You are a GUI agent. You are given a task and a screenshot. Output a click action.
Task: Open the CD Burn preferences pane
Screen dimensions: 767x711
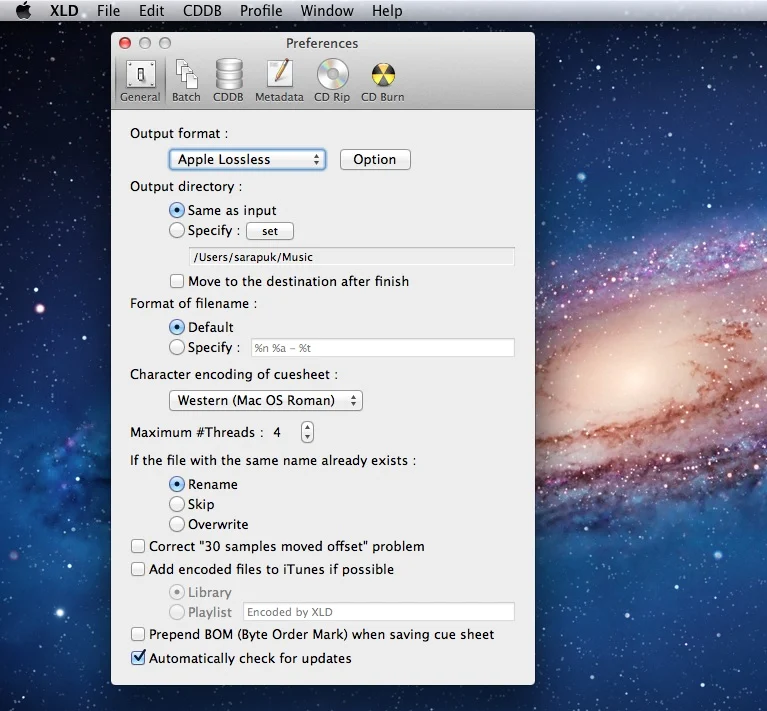[x=383, y=81]
